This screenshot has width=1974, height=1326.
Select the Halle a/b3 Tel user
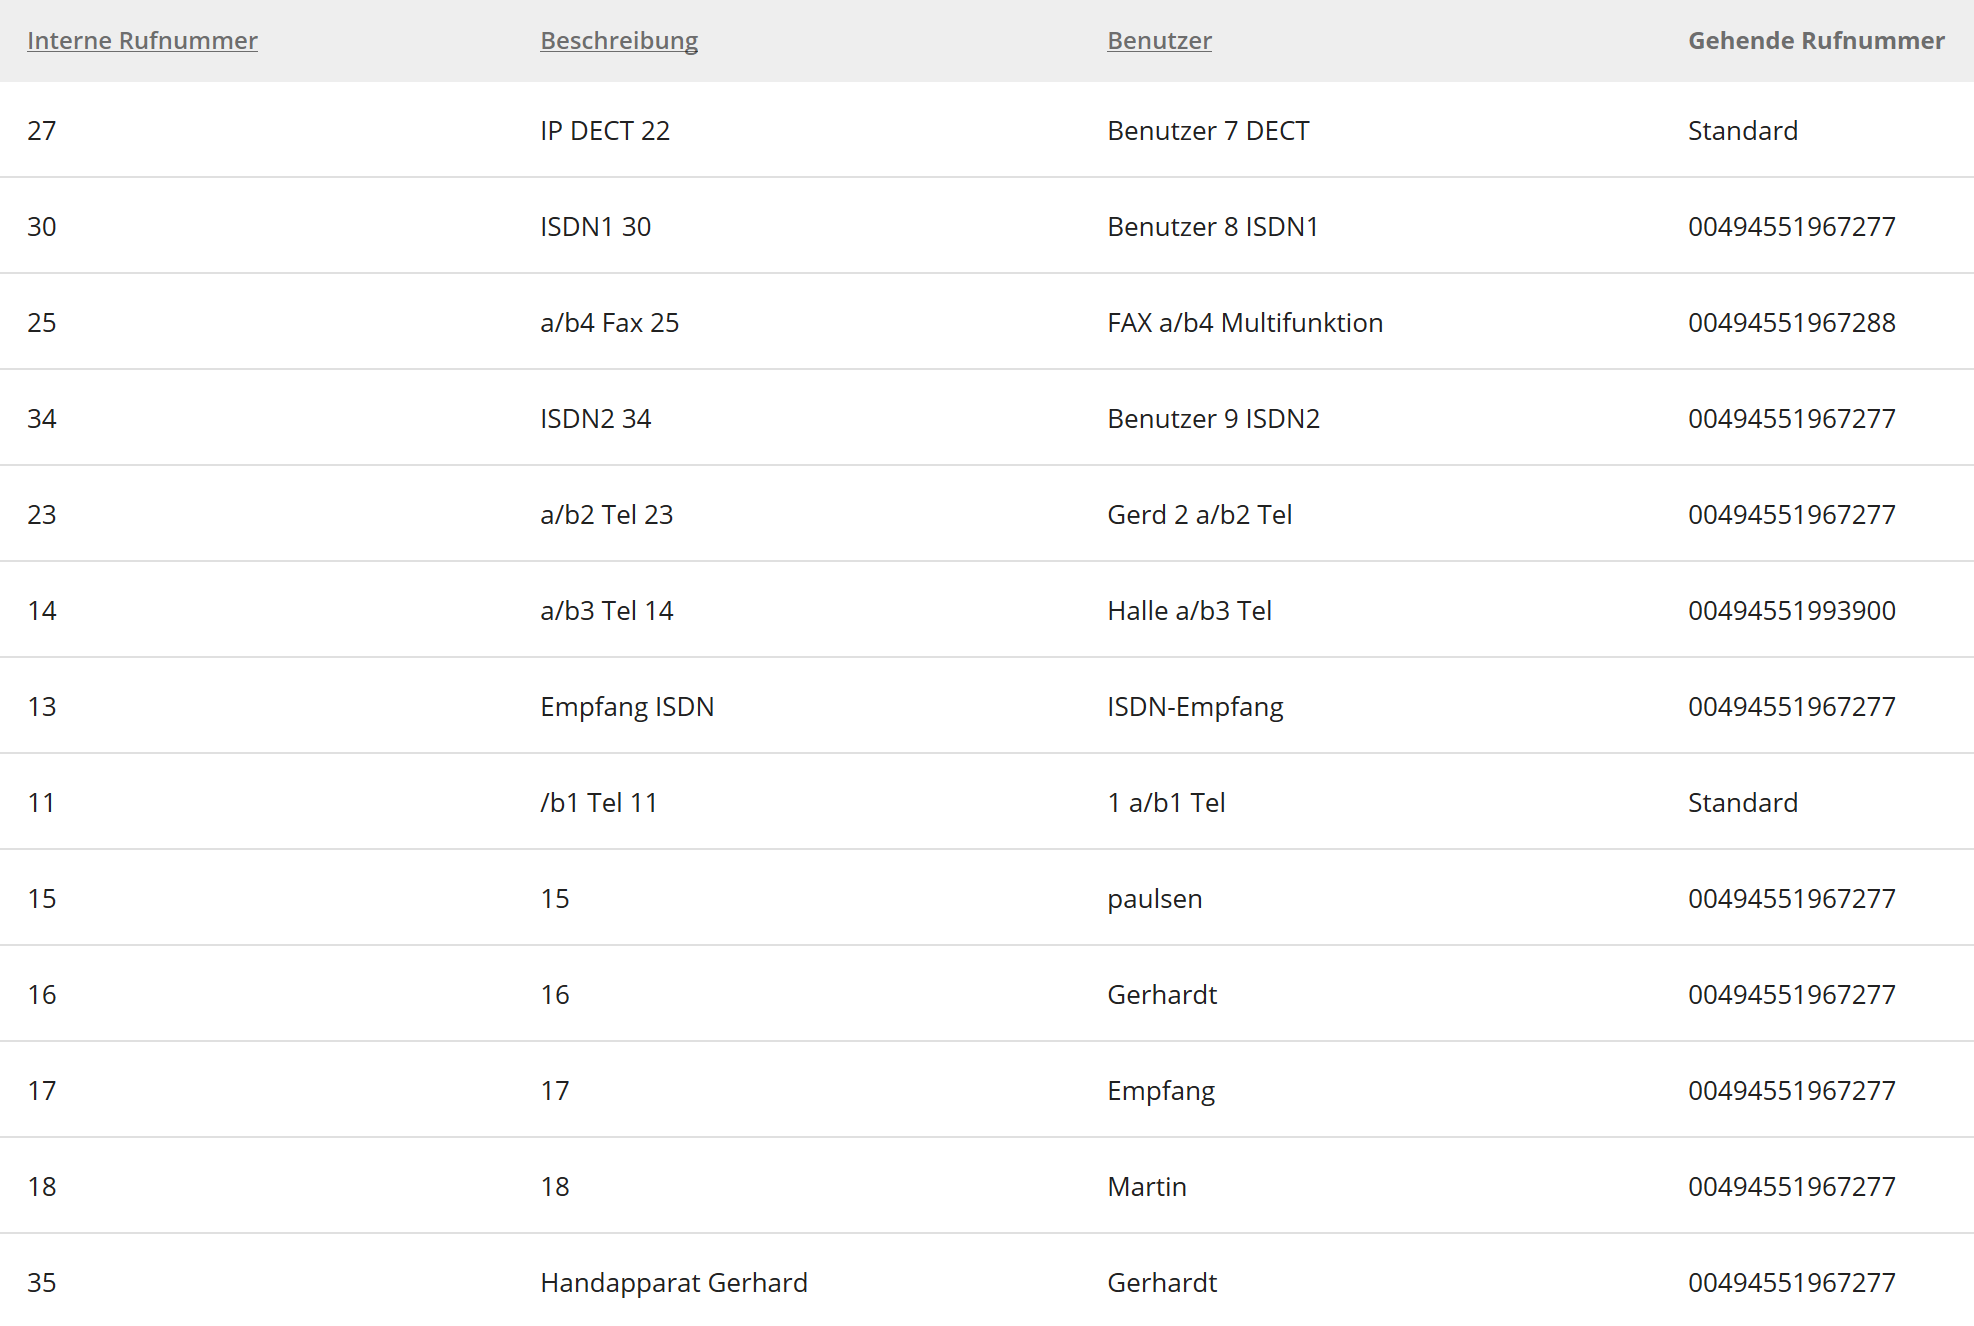(1189, 611)
